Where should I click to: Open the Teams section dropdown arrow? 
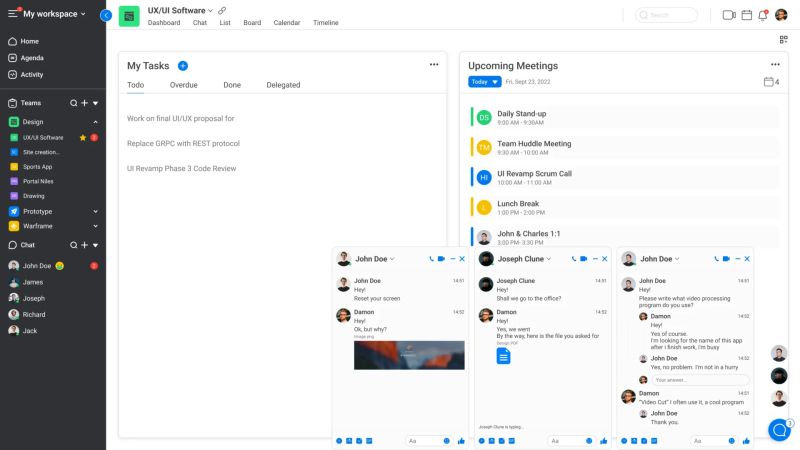[95, 103]
